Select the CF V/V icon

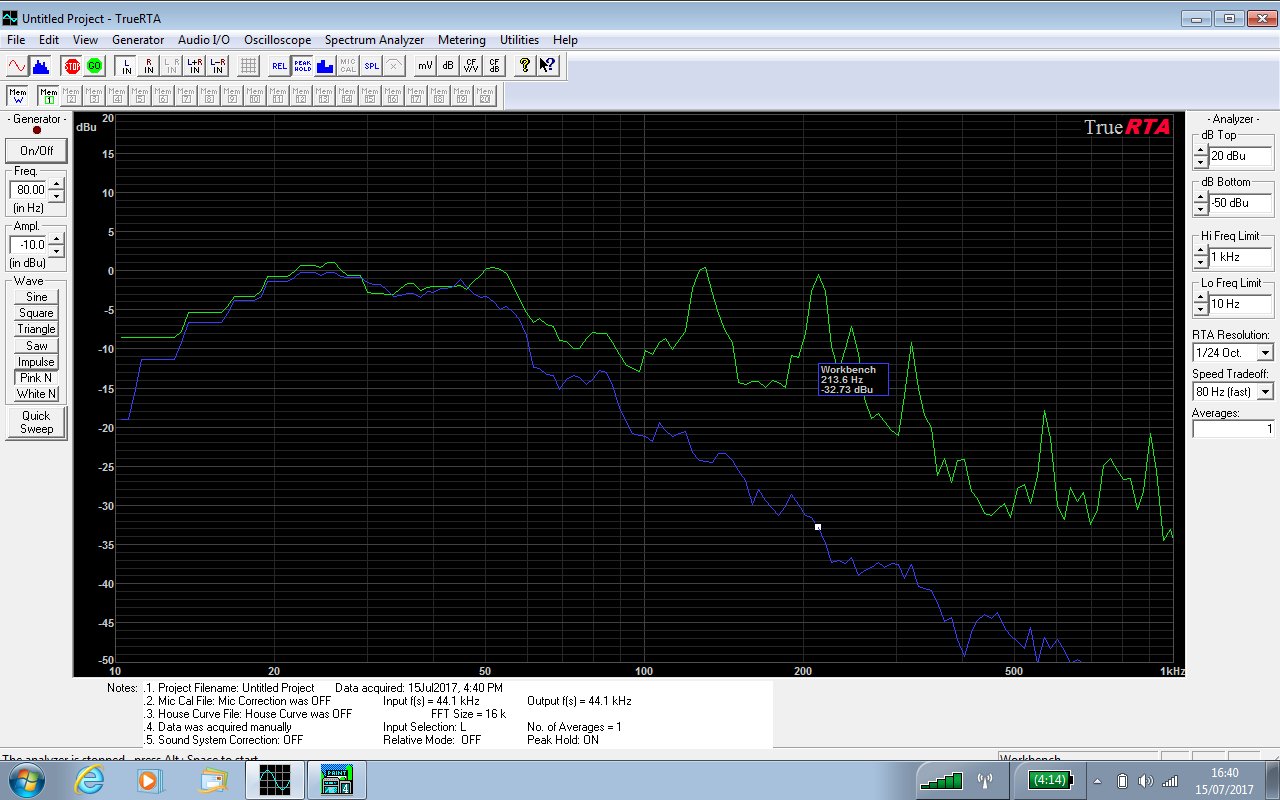[471, 66]
